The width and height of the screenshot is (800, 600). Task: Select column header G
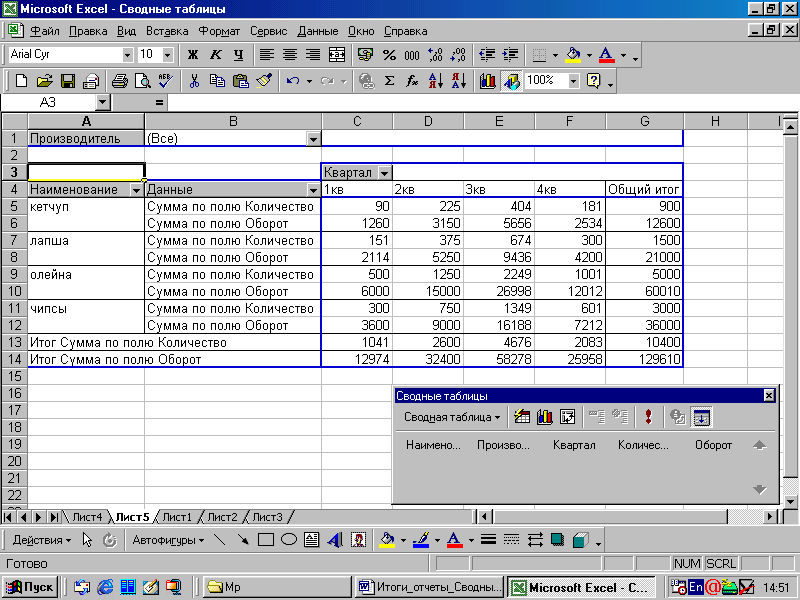[644, 121]
